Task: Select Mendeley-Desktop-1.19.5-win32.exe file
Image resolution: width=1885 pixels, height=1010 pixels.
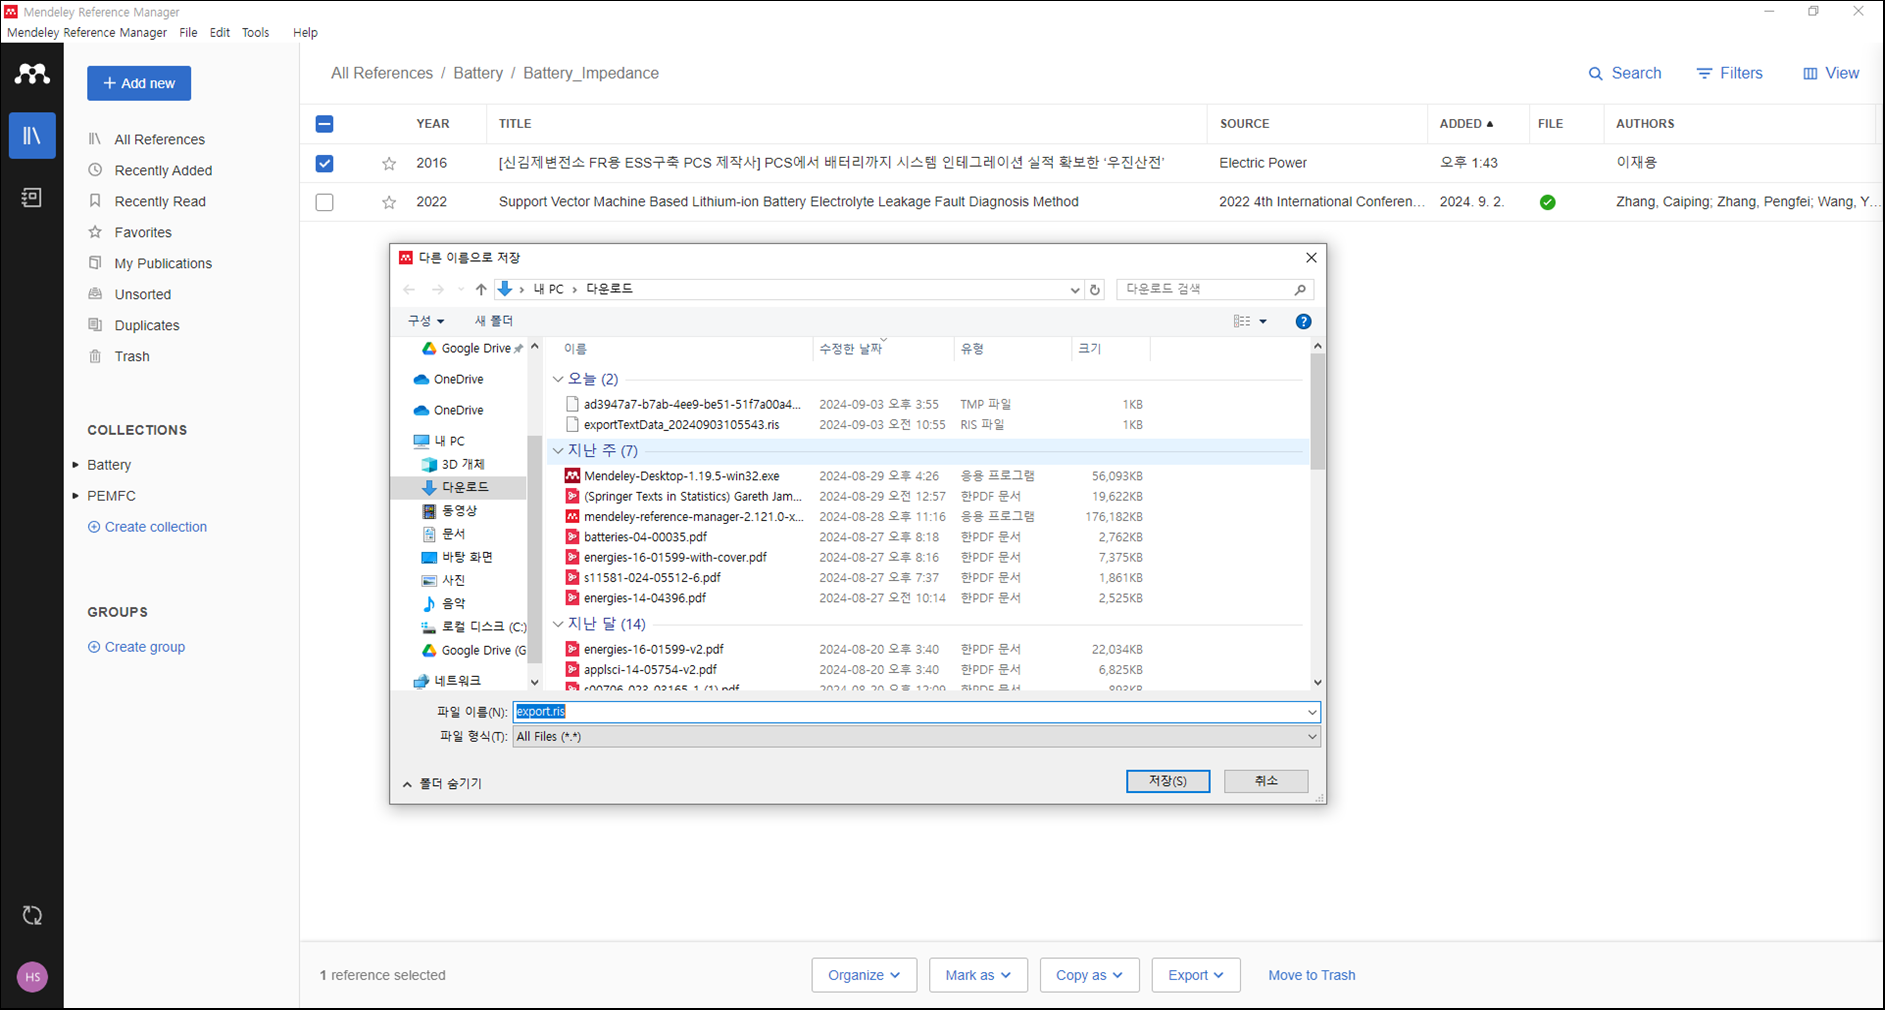Action: [x=681, y=476]
